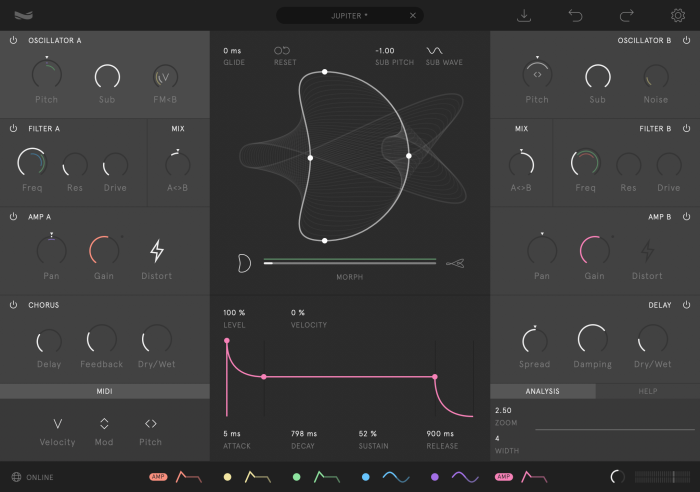Select the yellow envelope icon
Viewport: 700px width, 492px height.
[258, 477]
